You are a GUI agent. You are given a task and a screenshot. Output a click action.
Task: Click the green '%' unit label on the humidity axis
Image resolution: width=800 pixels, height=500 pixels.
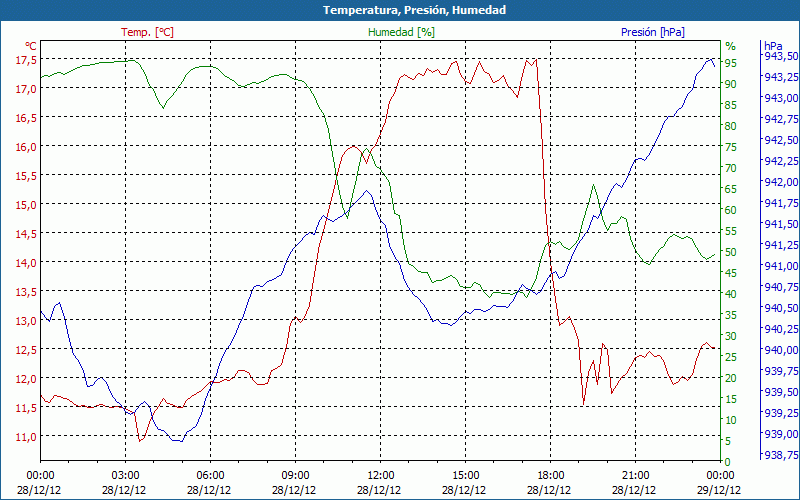tap(731, 46)
